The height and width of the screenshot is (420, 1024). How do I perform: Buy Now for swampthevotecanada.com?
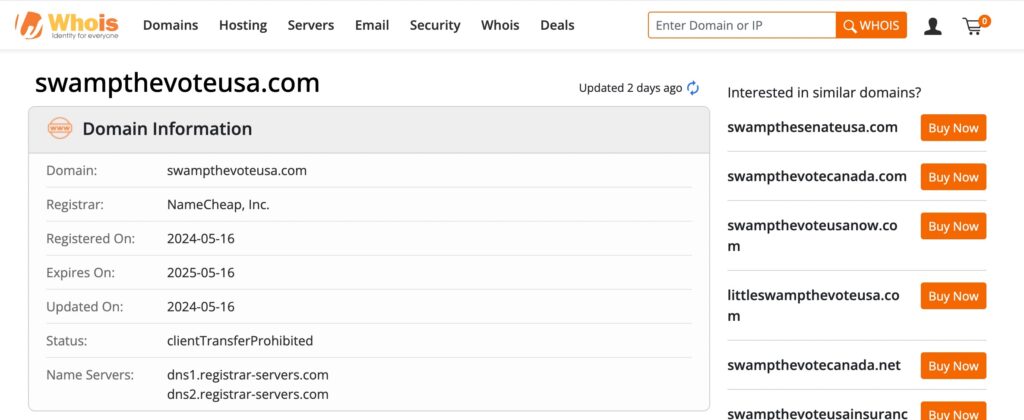point(953,177)
